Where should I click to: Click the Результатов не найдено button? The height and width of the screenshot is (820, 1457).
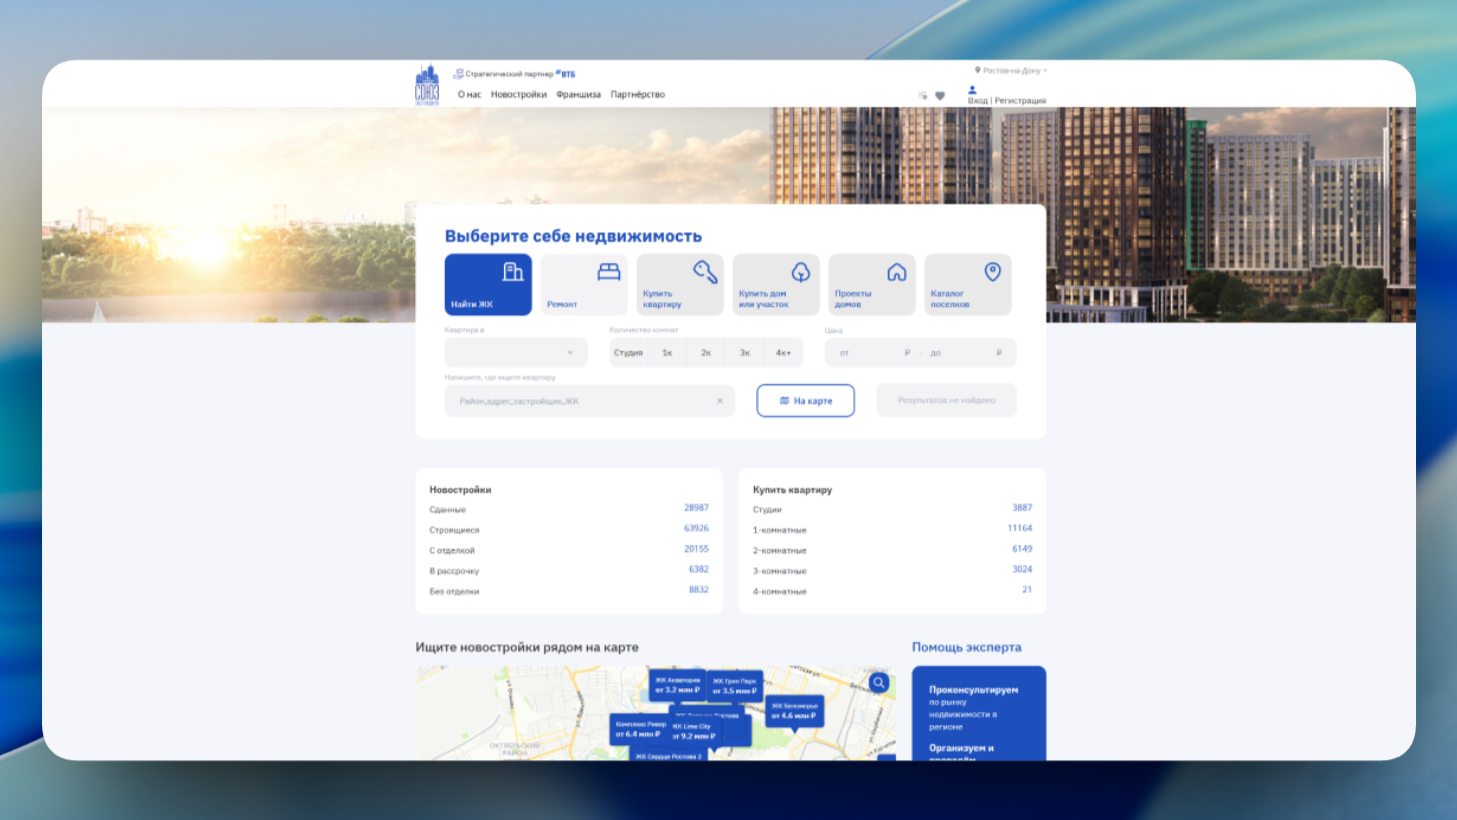pos(946,400)
